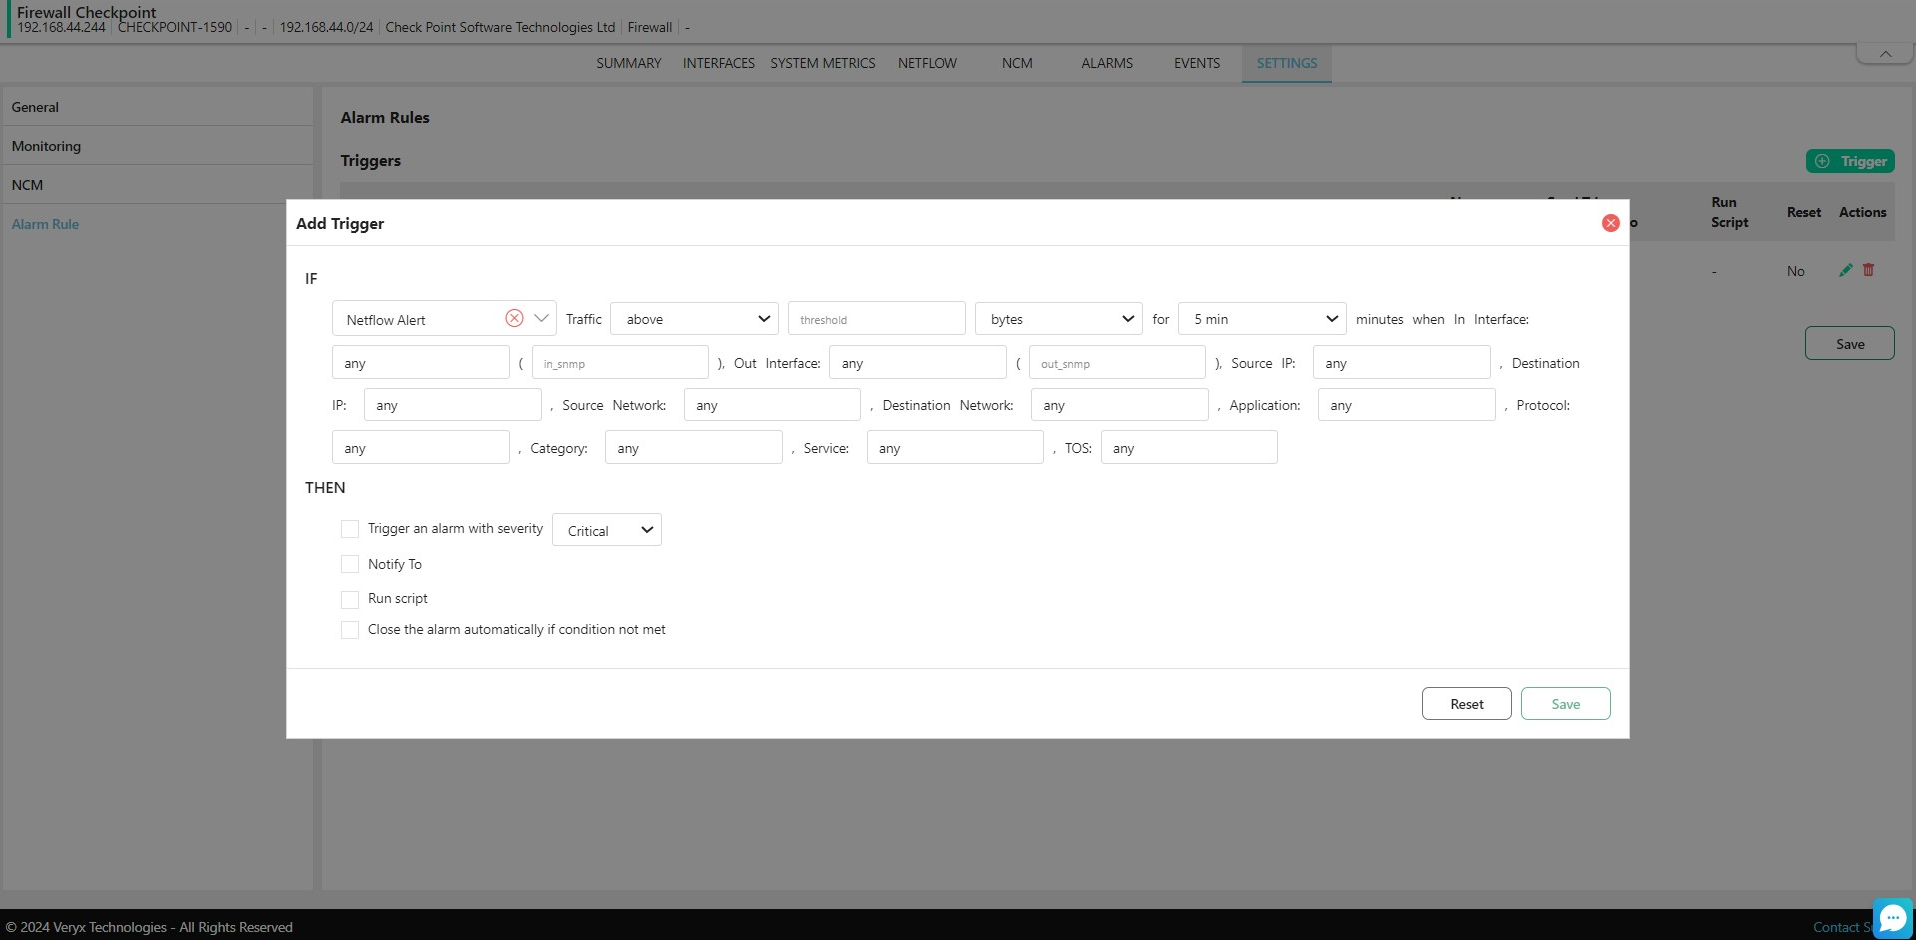Open the chat support bubble
Viewport: 1916px width, 940px height.
[x=1892, y=918]
